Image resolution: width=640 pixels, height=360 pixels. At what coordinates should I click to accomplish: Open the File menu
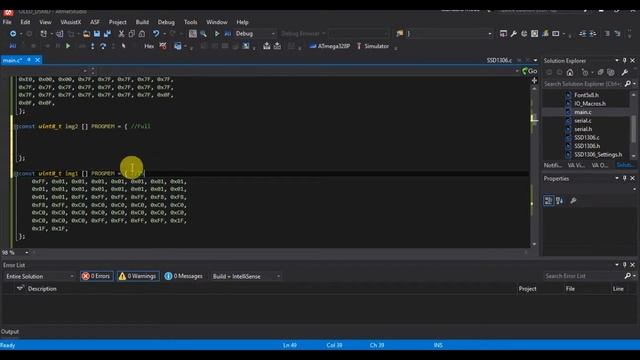(7, 22)
